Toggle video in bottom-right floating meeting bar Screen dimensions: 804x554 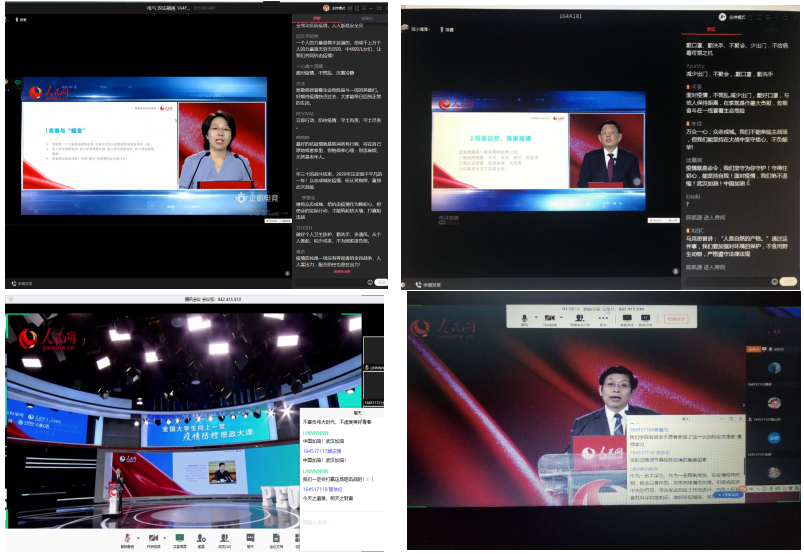[549, 319]
